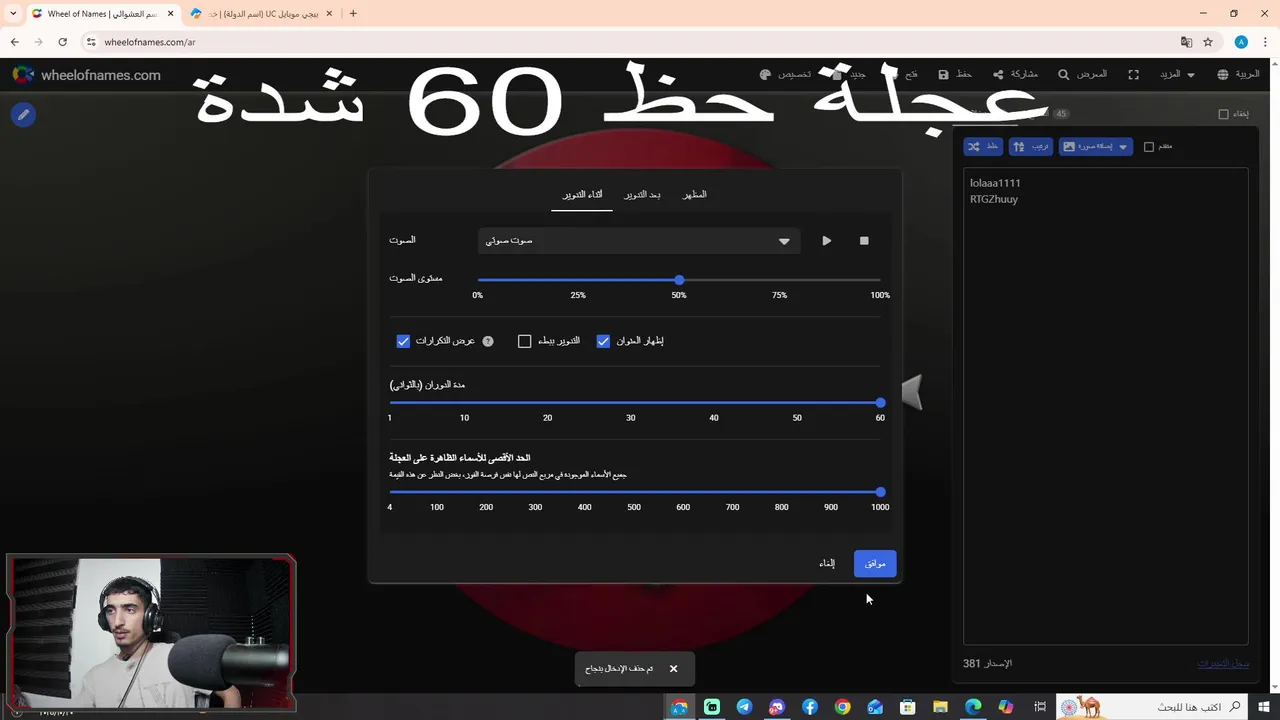The image size is (1280, 720).
Task: Click the Chrome profile avatar
Action: (1241, 42)
